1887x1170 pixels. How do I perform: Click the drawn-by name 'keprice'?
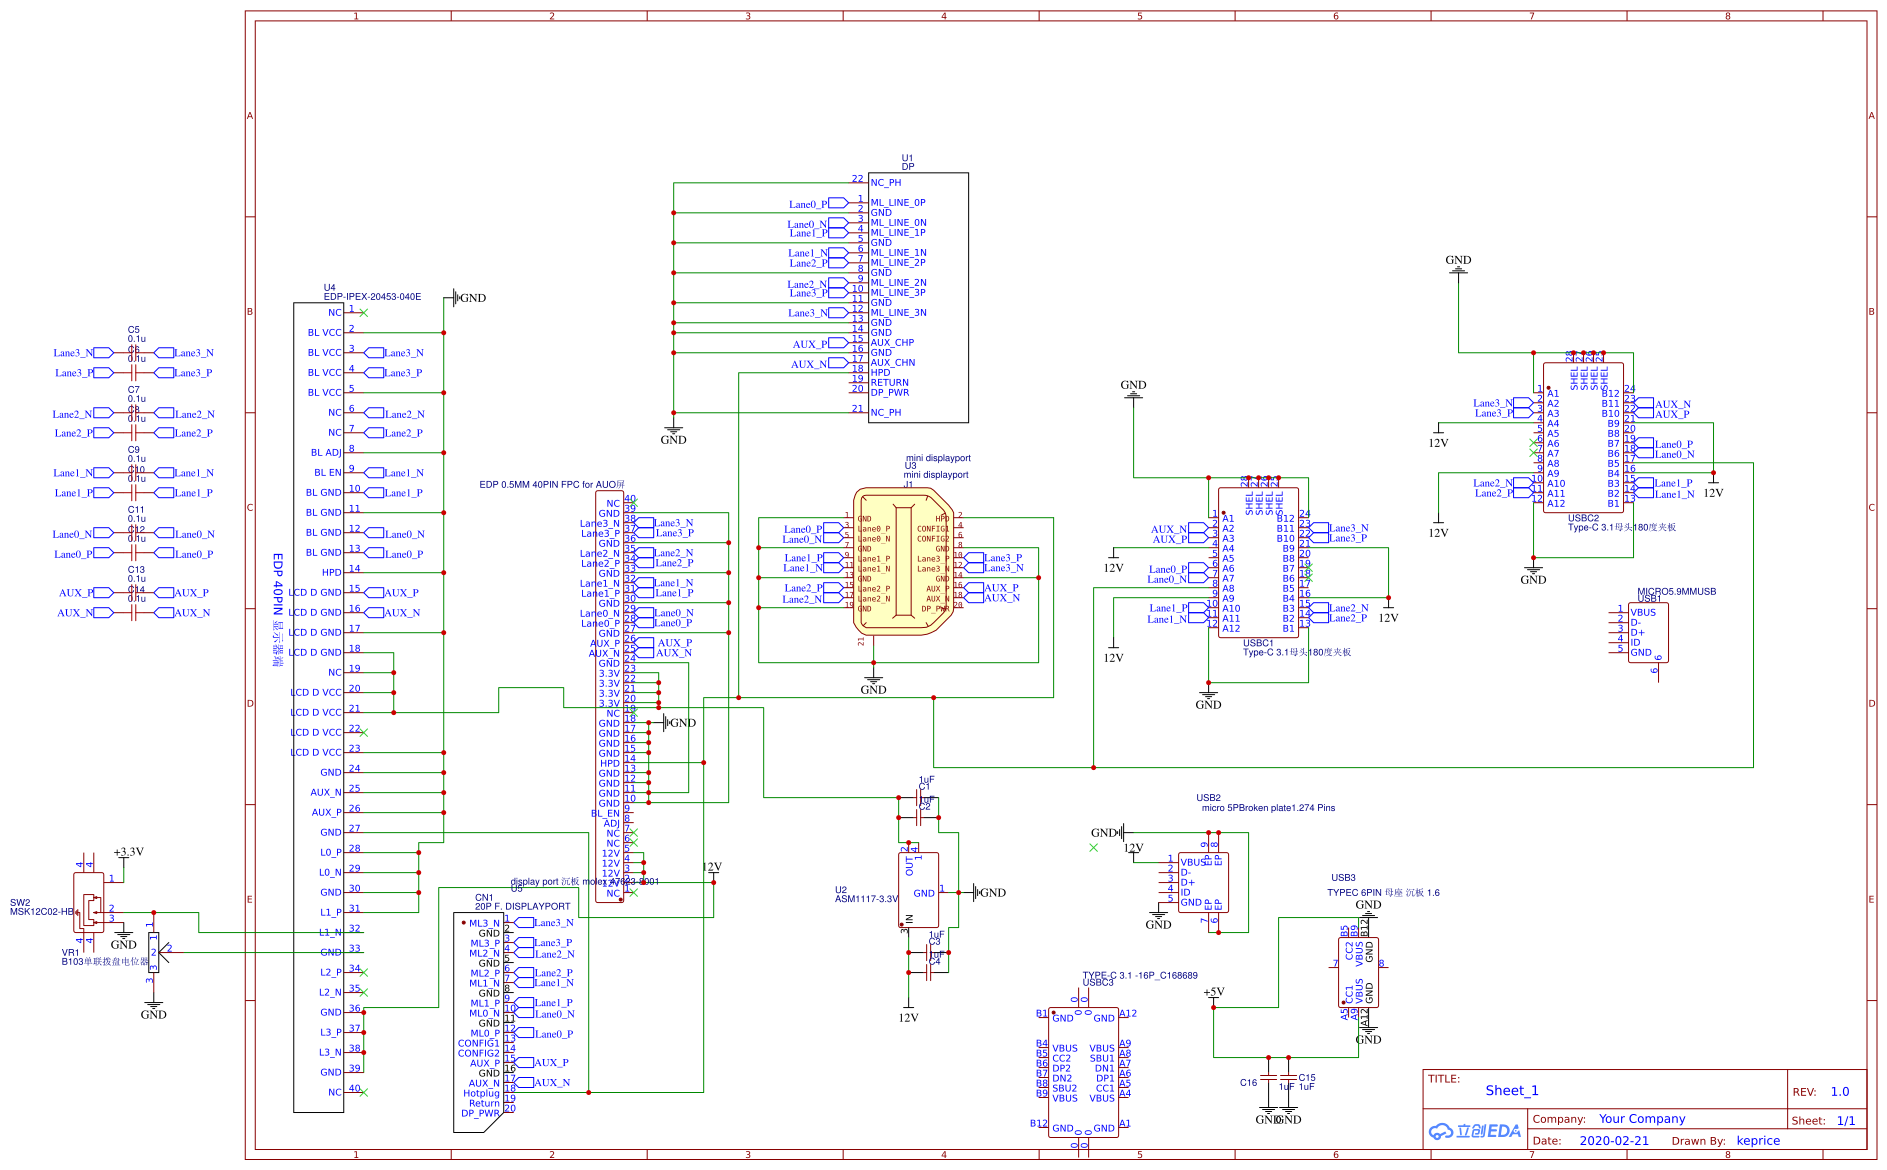click(1758, 1141)
